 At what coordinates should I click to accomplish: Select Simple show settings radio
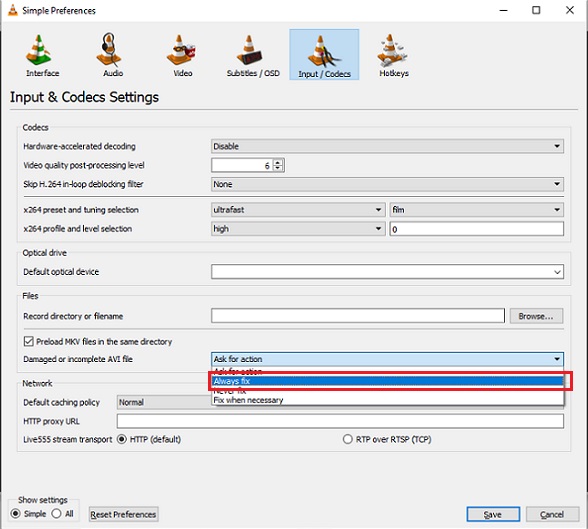pyautogui.click(x=15, y=514)
